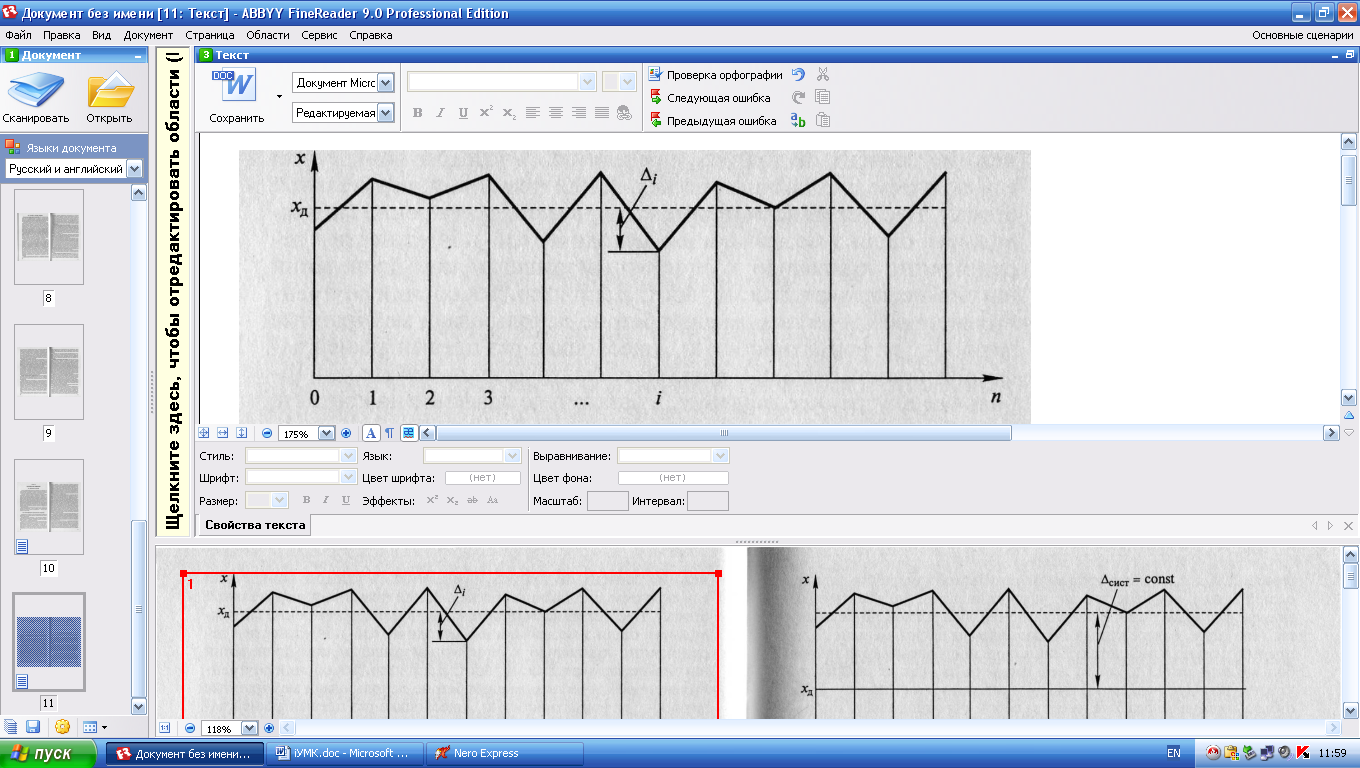Viewport: 1360px width, 768px height.
Task: Zoom out text view with minus icon near 175%
Action: 267,433
